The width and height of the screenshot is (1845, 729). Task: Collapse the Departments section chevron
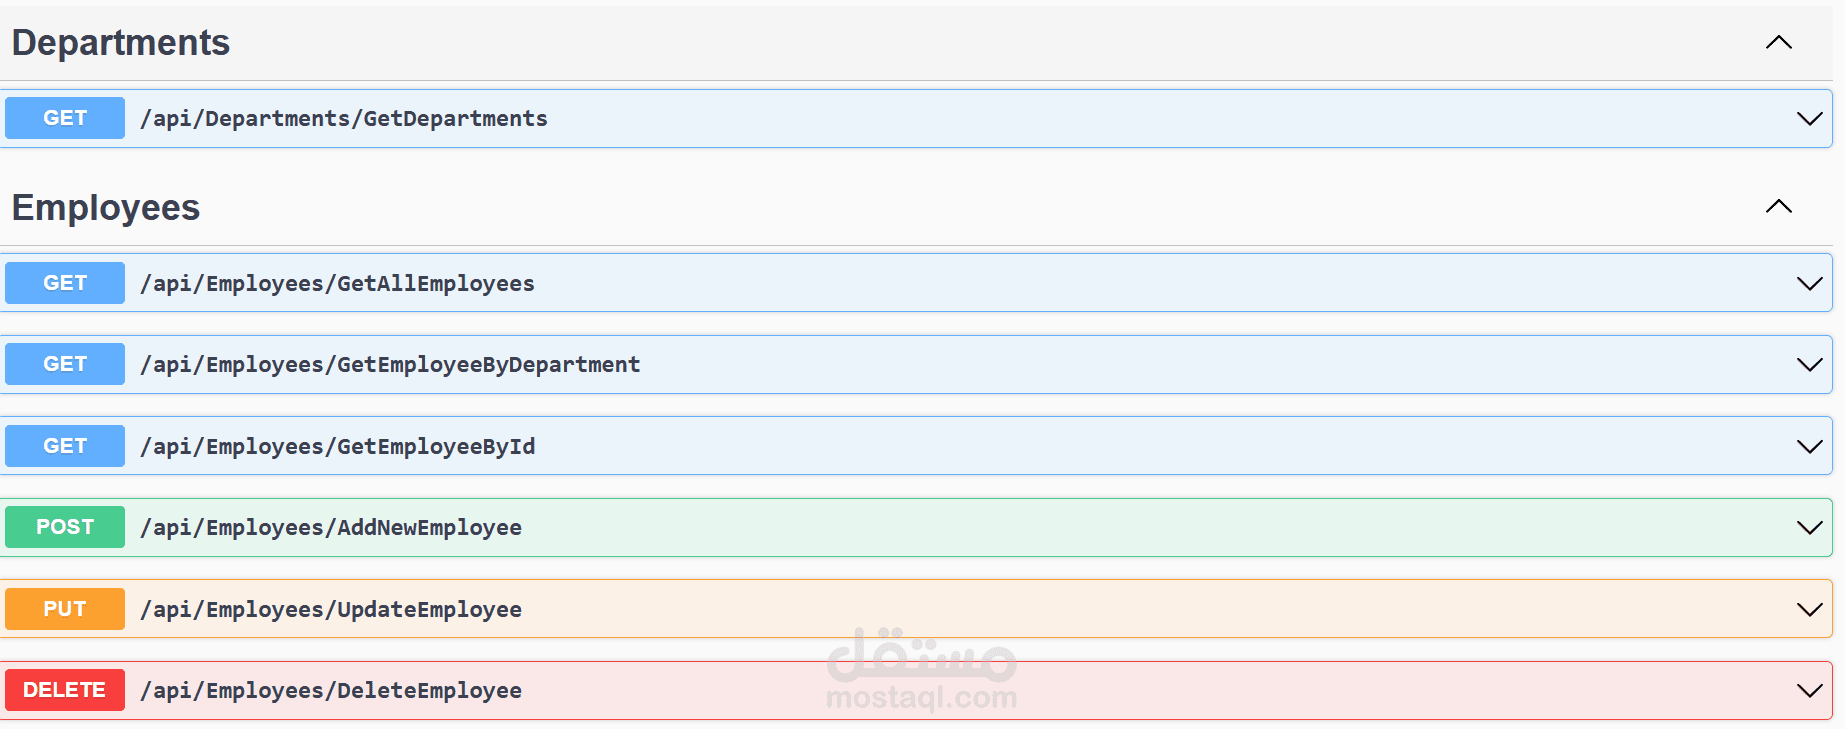coord(1778,42)
